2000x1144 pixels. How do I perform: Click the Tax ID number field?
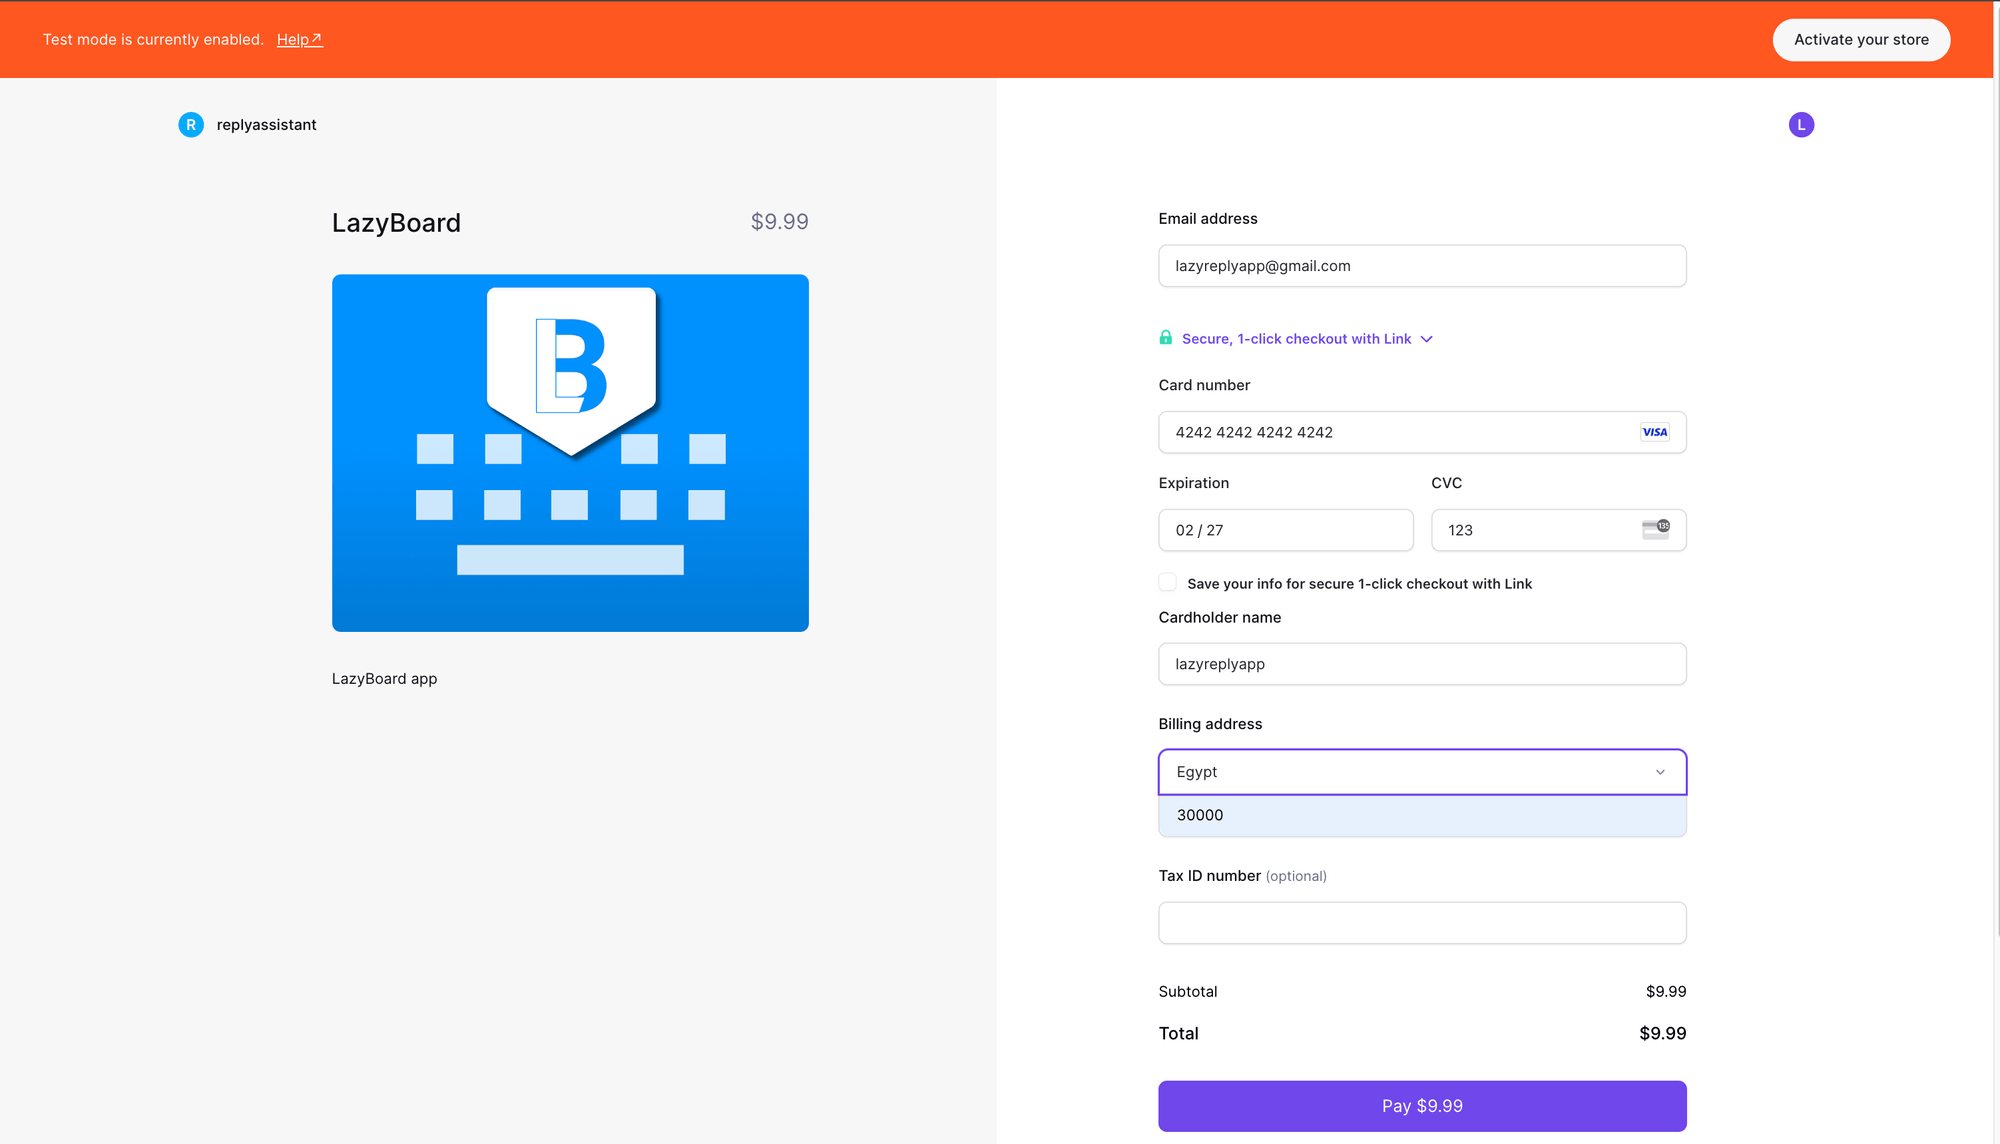(x=1421, y=923)
